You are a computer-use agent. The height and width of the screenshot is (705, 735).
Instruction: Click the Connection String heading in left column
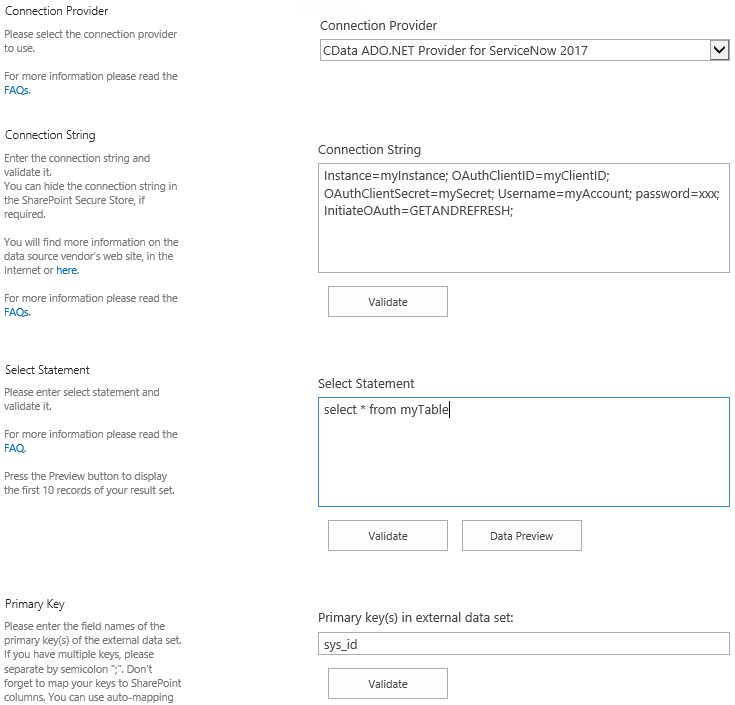pos(50,135)
